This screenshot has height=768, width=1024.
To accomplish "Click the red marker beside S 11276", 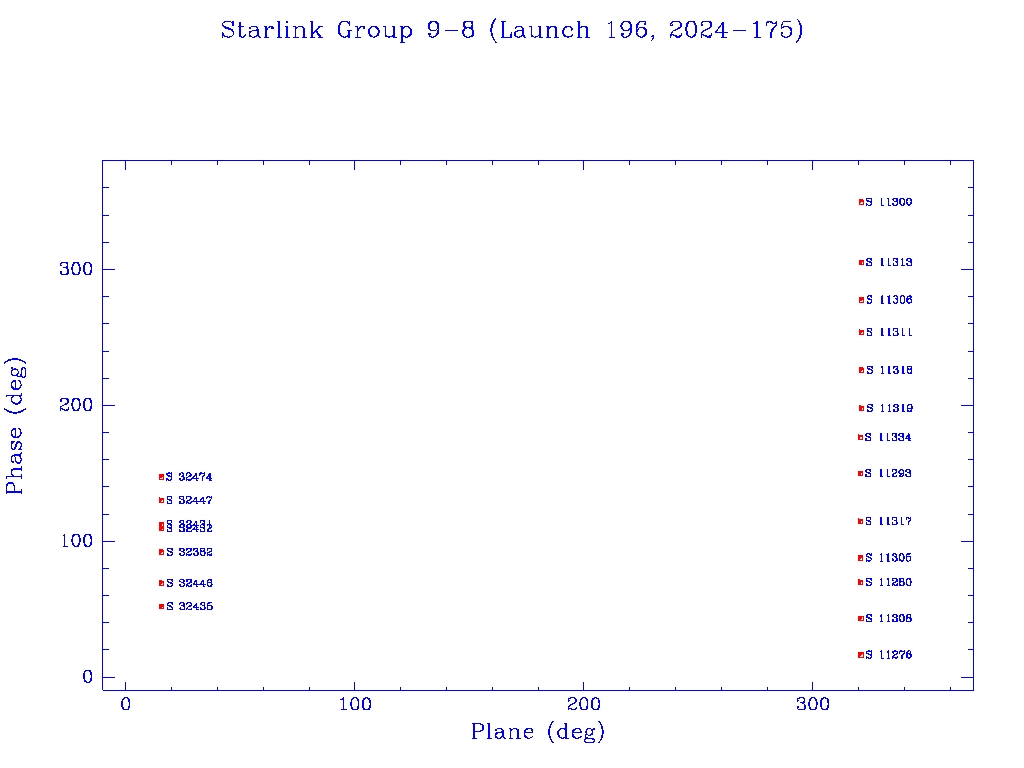I will pos(861,655).
